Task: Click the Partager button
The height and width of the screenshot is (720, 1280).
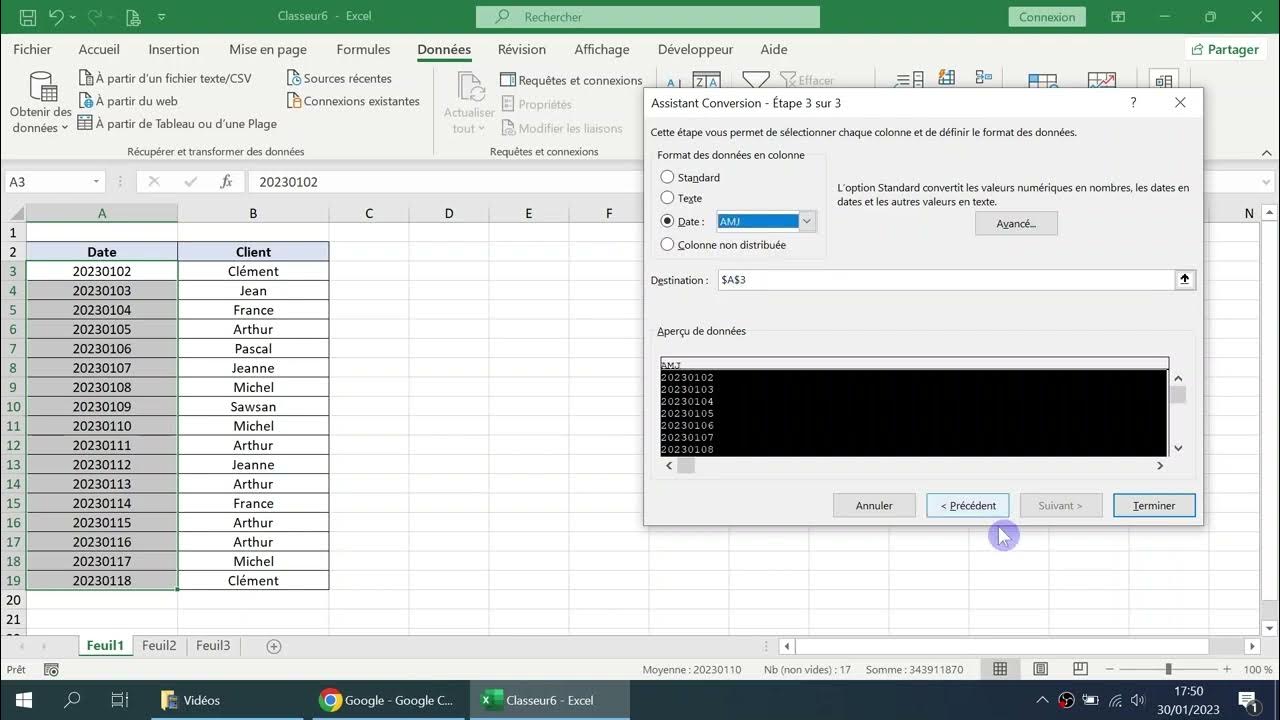Action: tap(1225, 49)
